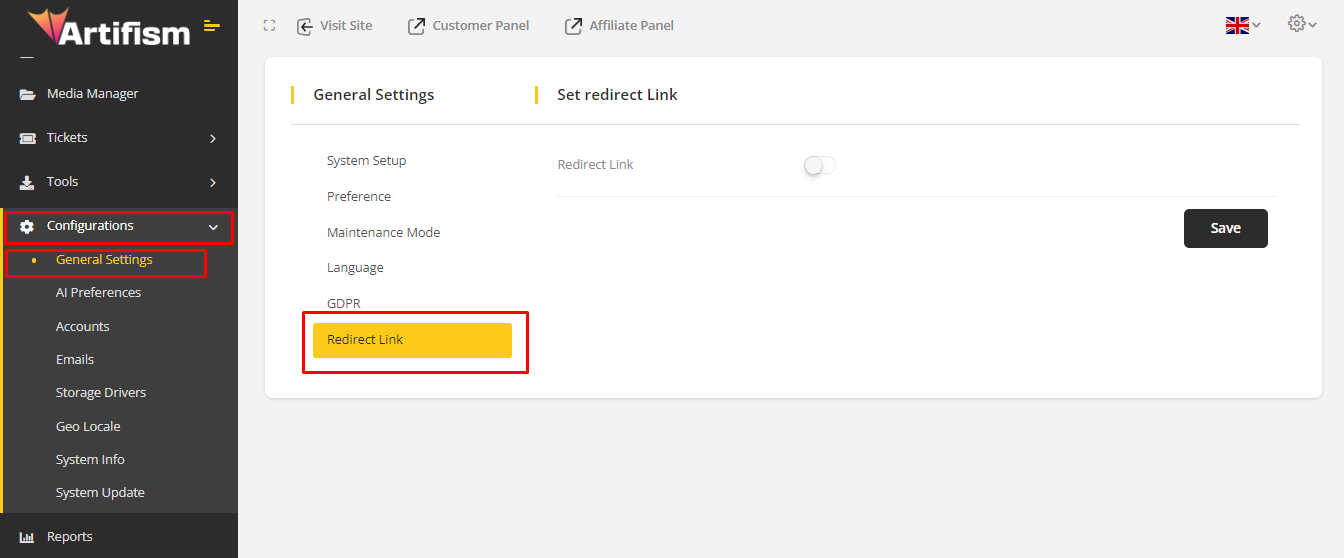This screenshot has width=1344, height=558.
Task: Click the Reports chart icon
Action: tap(27, 537)
